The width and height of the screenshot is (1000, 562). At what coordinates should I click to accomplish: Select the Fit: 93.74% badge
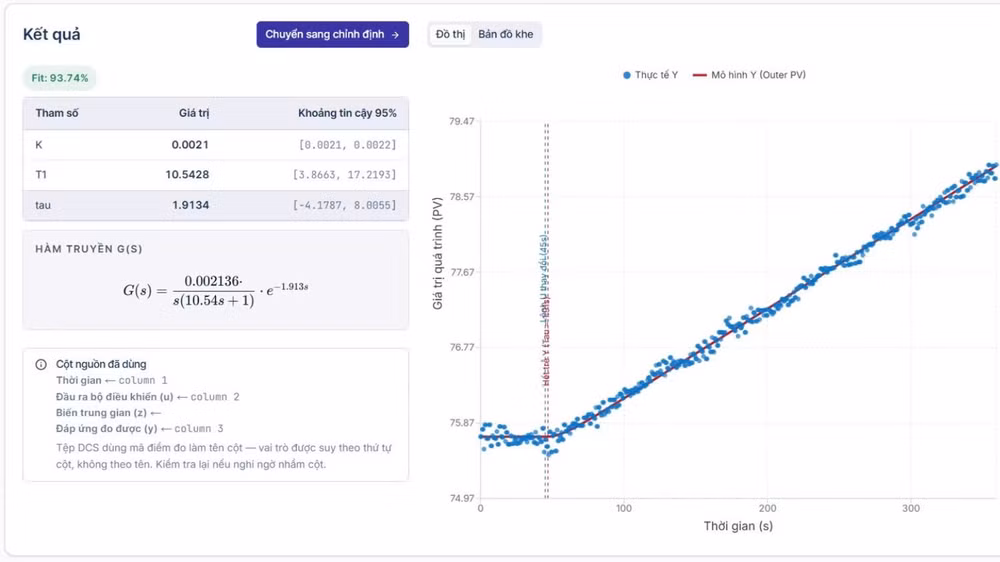[60, 78]
